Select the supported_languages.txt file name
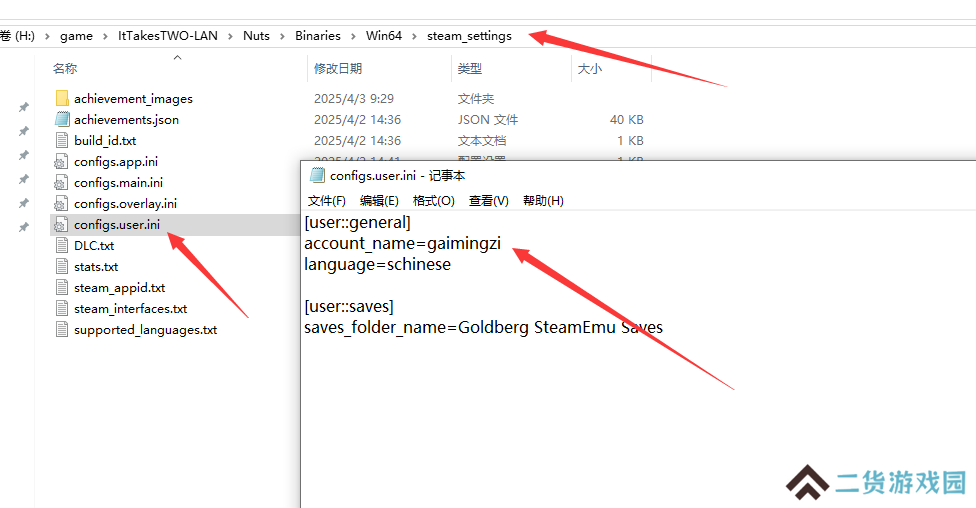This screenshot has height=508, width=976. [x=146, y=330]
